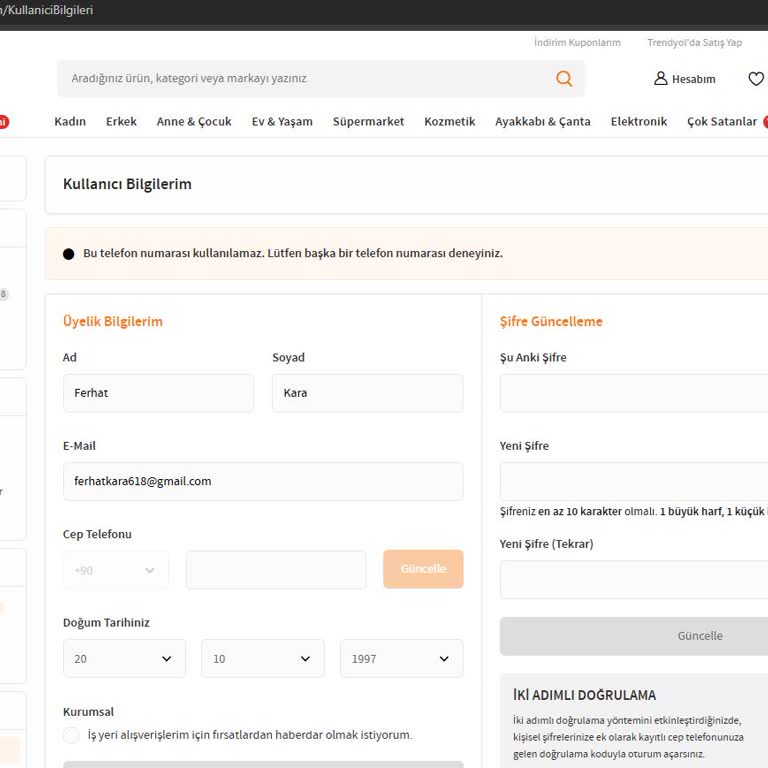The height and width of the screenshot is (768, 768).
Task: Open the birth day dropdown showing 20
Action: [x=124, y=659]
